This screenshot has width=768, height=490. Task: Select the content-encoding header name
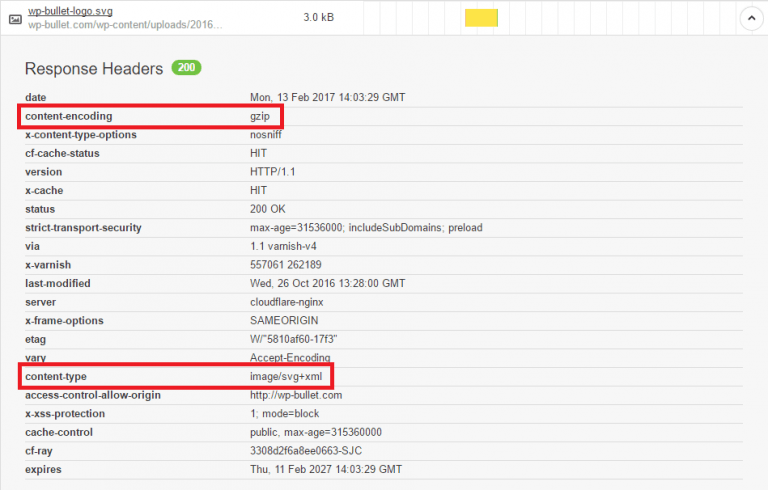pyautogui.click(x=69, y=116)
